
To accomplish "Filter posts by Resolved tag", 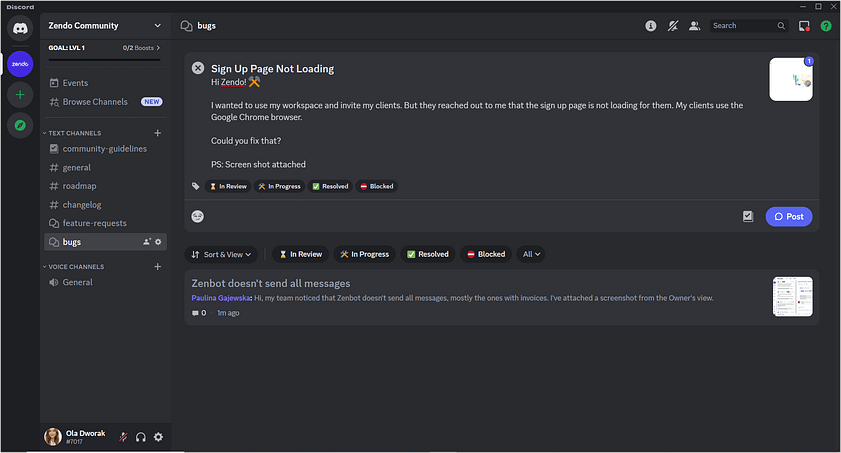I will [428, 255].
